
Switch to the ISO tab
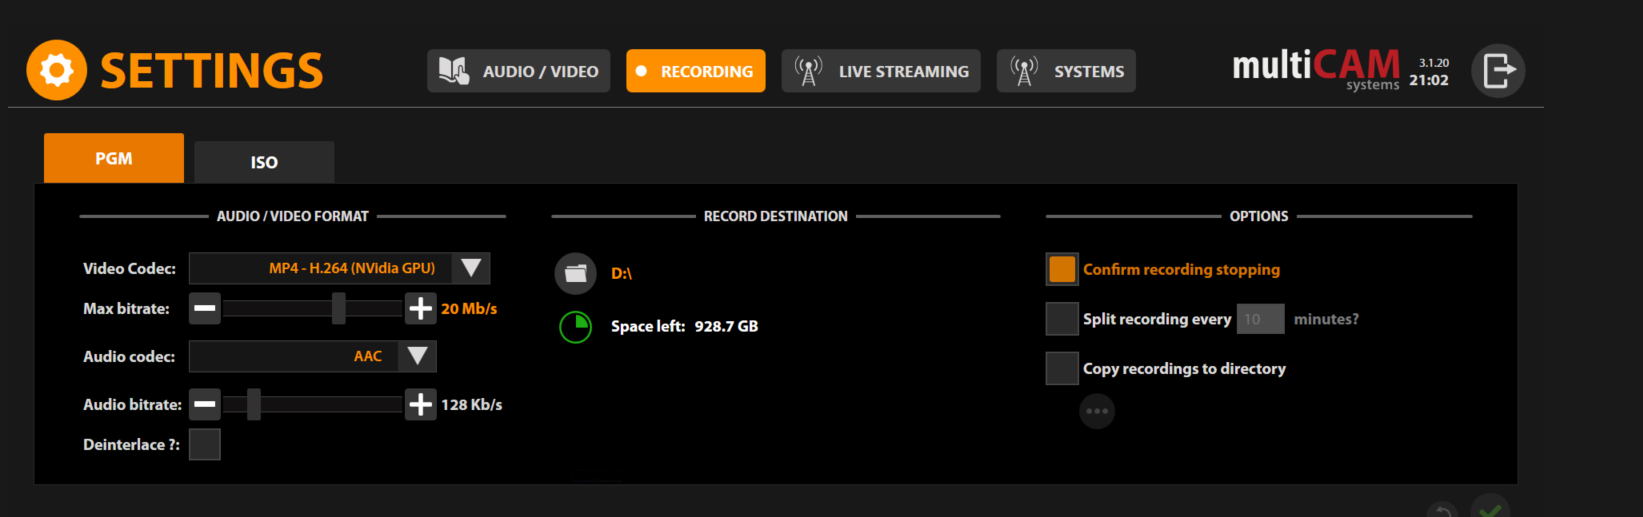tap(264, 162)
